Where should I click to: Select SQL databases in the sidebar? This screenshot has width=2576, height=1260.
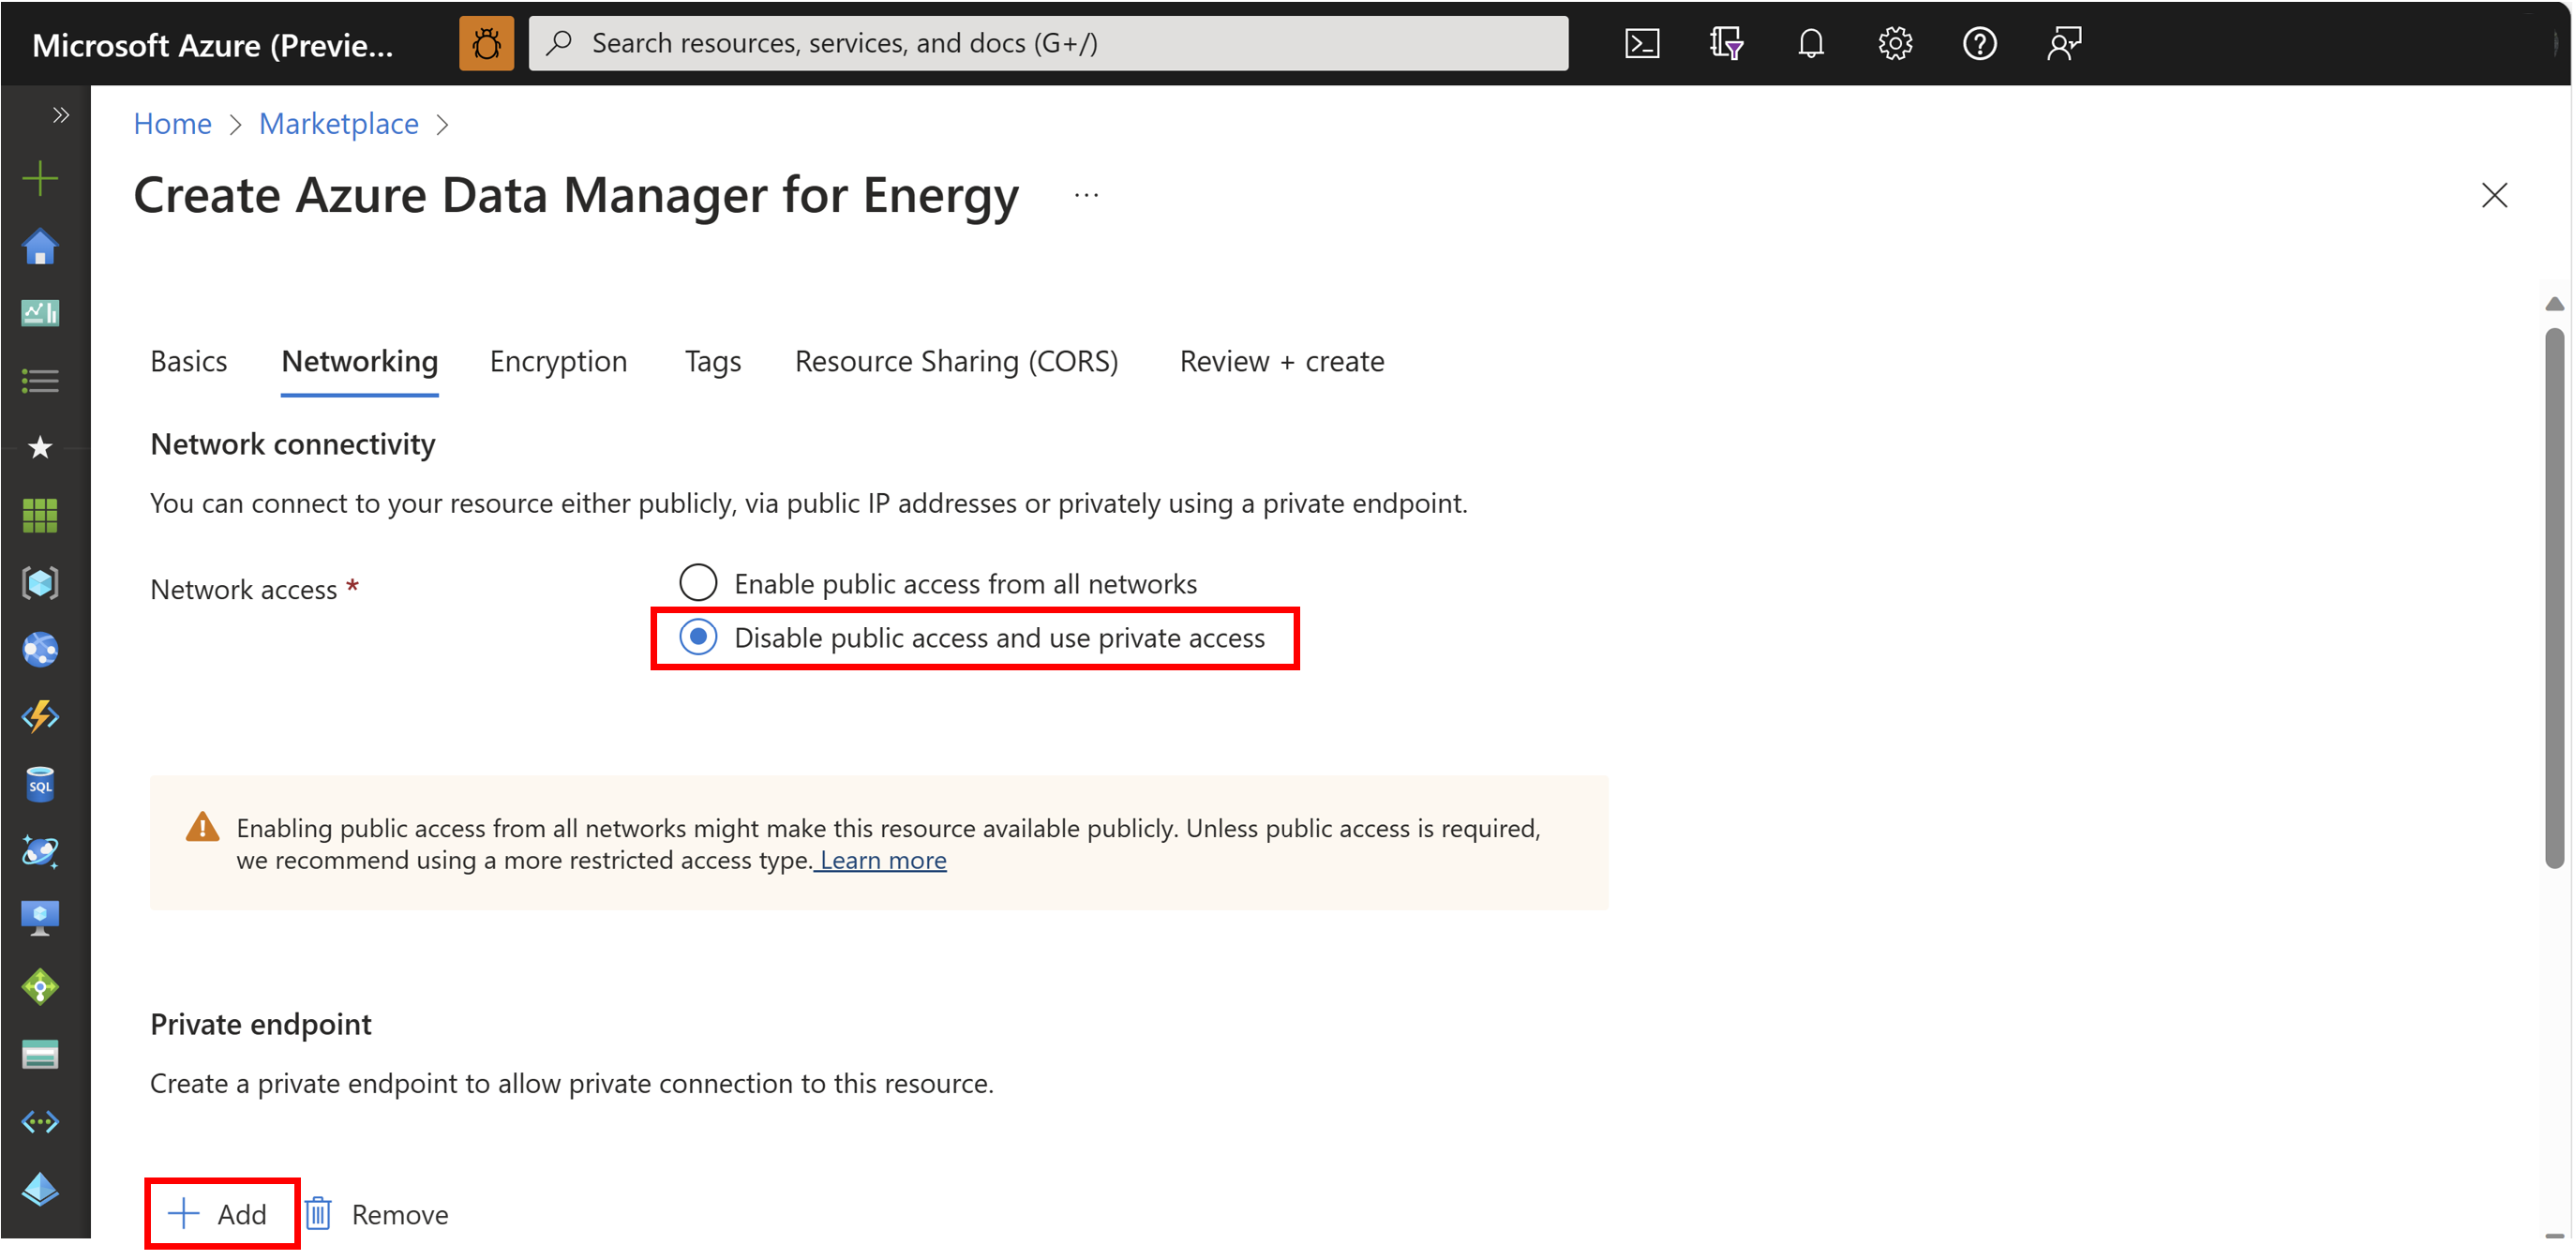tap(39, 783)
